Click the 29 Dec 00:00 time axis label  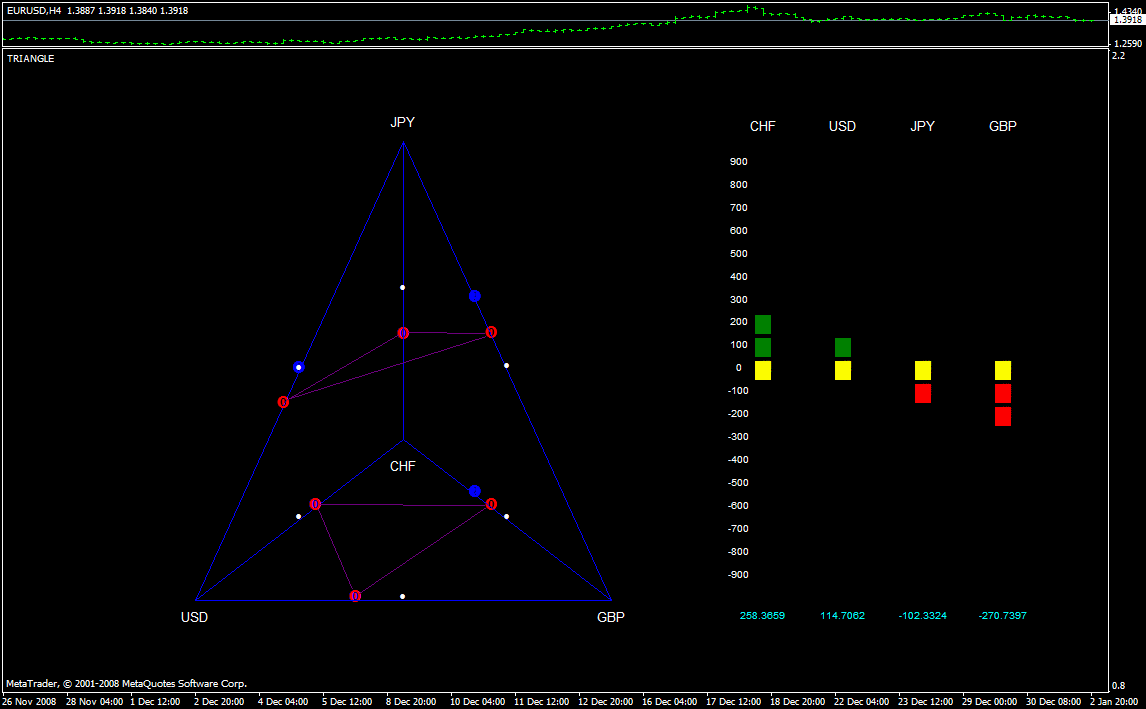(990, 702)
